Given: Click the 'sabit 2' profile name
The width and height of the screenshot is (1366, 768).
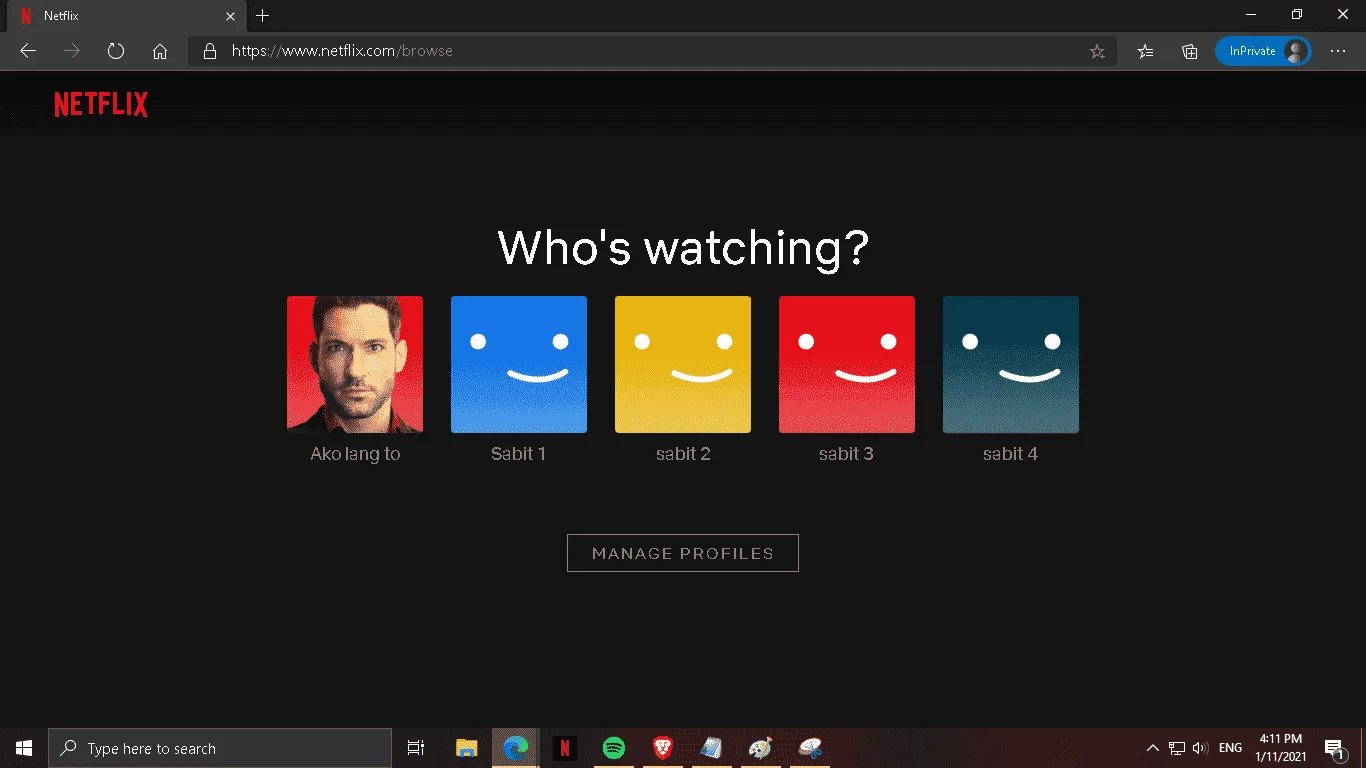Looking at the screenshot, I should 683,454.
